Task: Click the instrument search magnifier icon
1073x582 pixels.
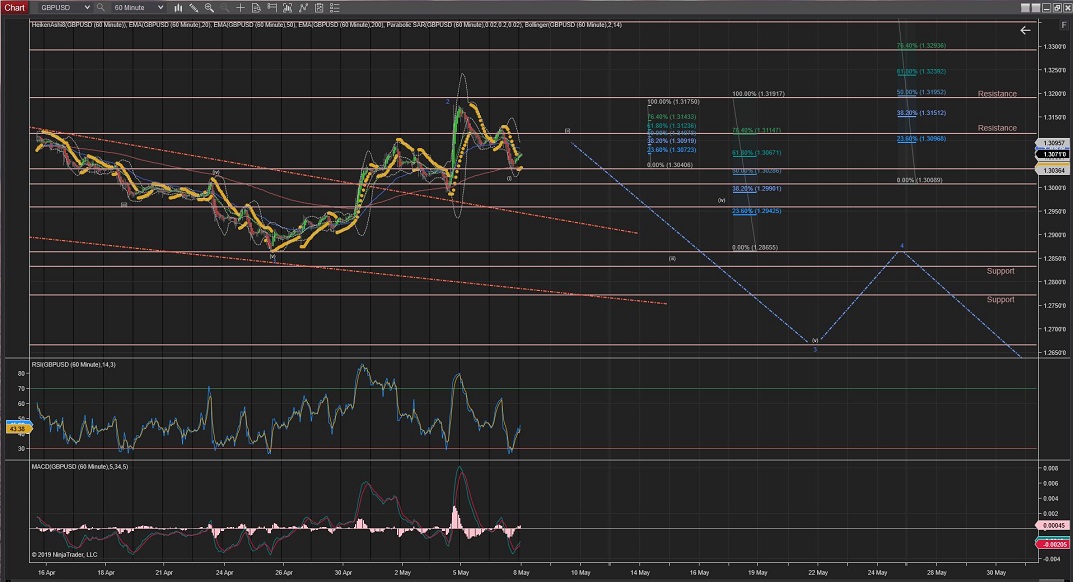Action: (x=100, y=7)
